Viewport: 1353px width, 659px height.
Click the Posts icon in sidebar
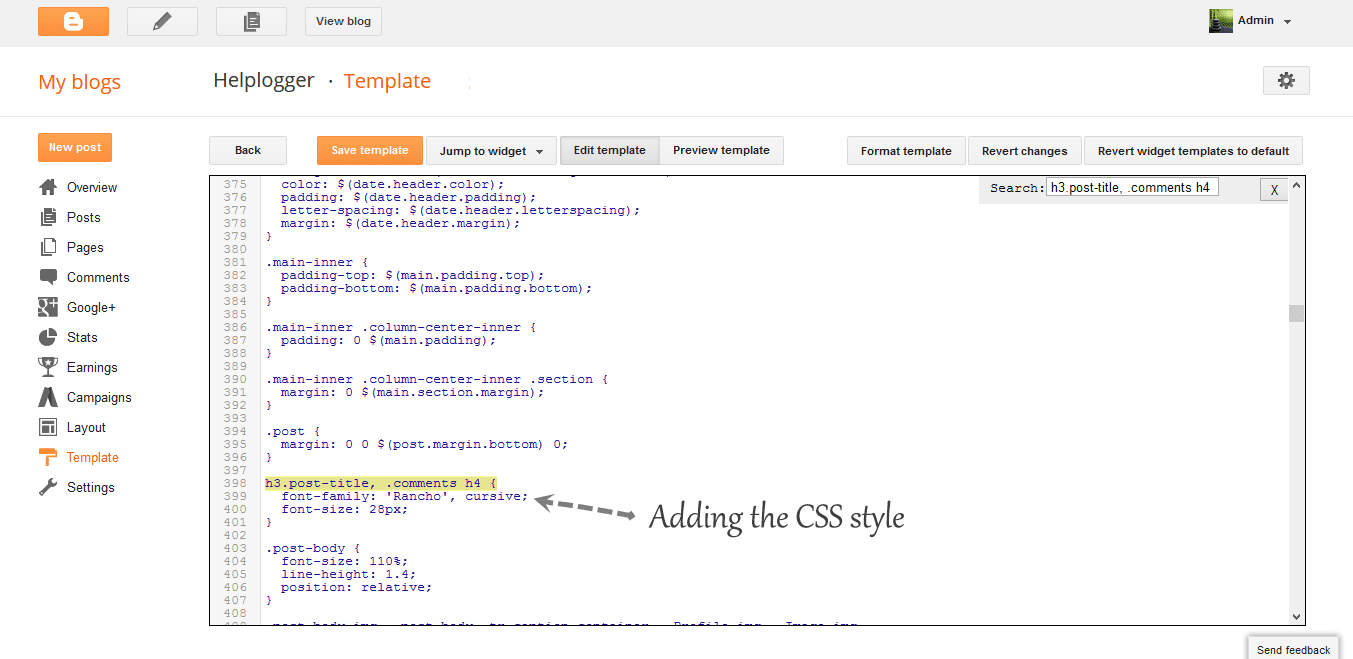(48, 217)
